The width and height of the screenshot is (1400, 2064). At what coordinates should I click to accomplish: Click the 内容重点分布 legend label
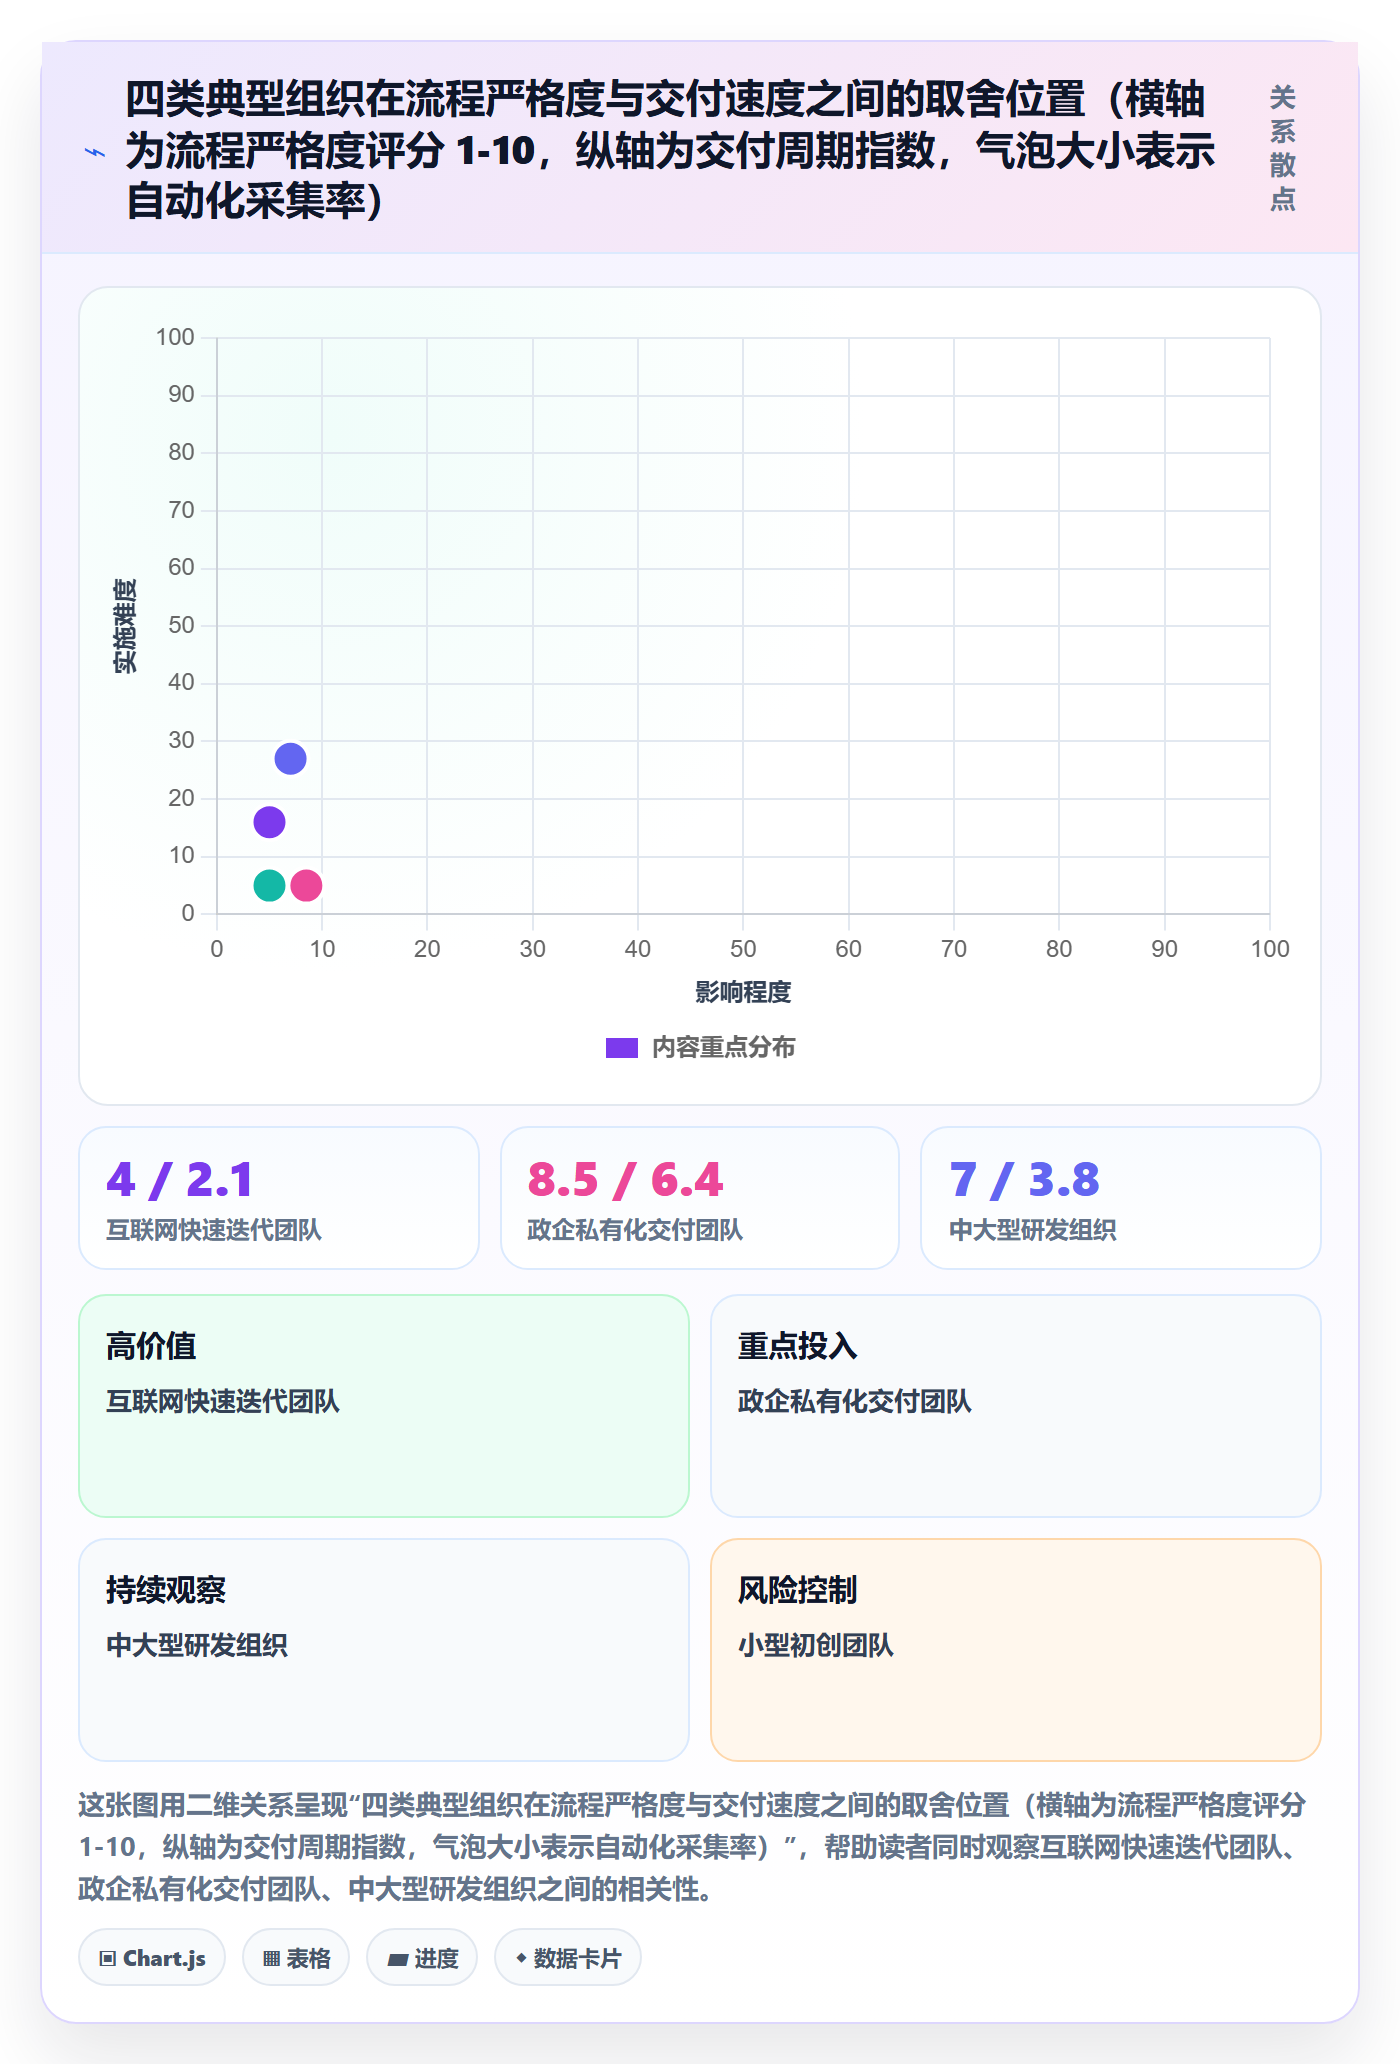coord(723,1048)
